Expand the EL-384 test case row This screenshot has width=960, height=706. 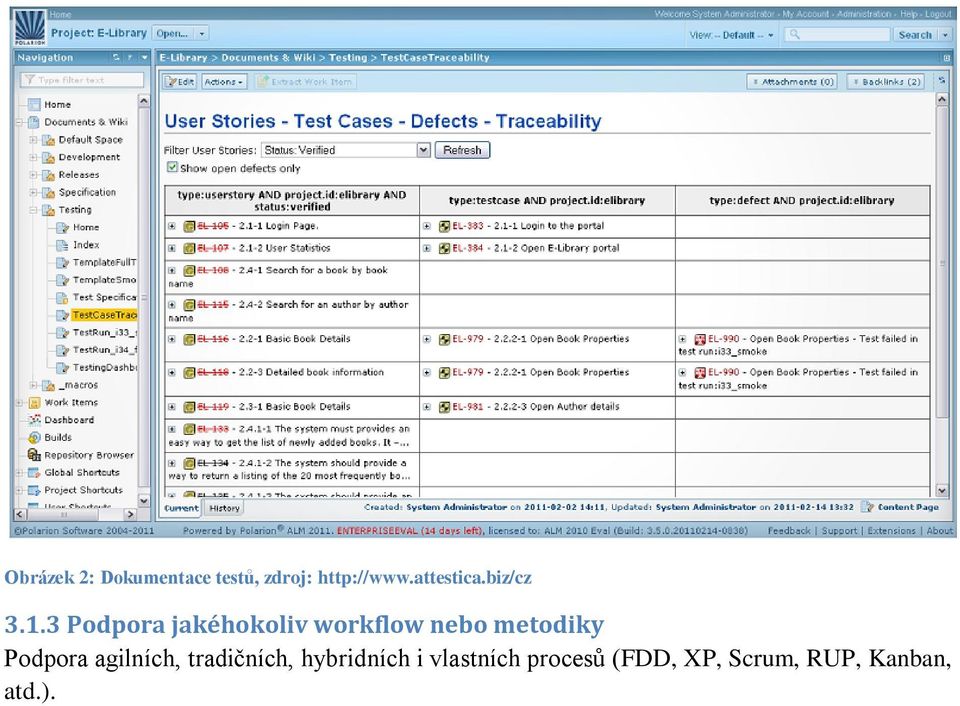click(x=427, y=248)
